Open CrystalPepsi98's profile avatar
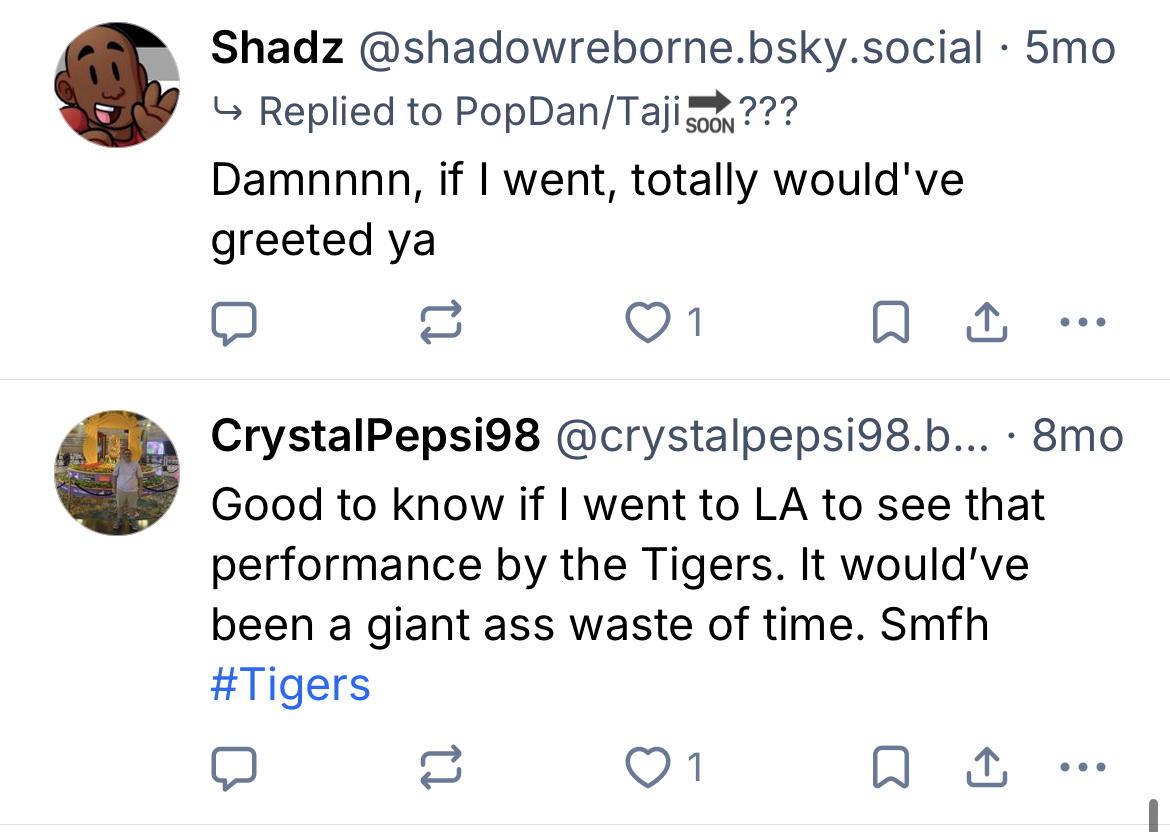1170x832 pixels. coord(117,472)
